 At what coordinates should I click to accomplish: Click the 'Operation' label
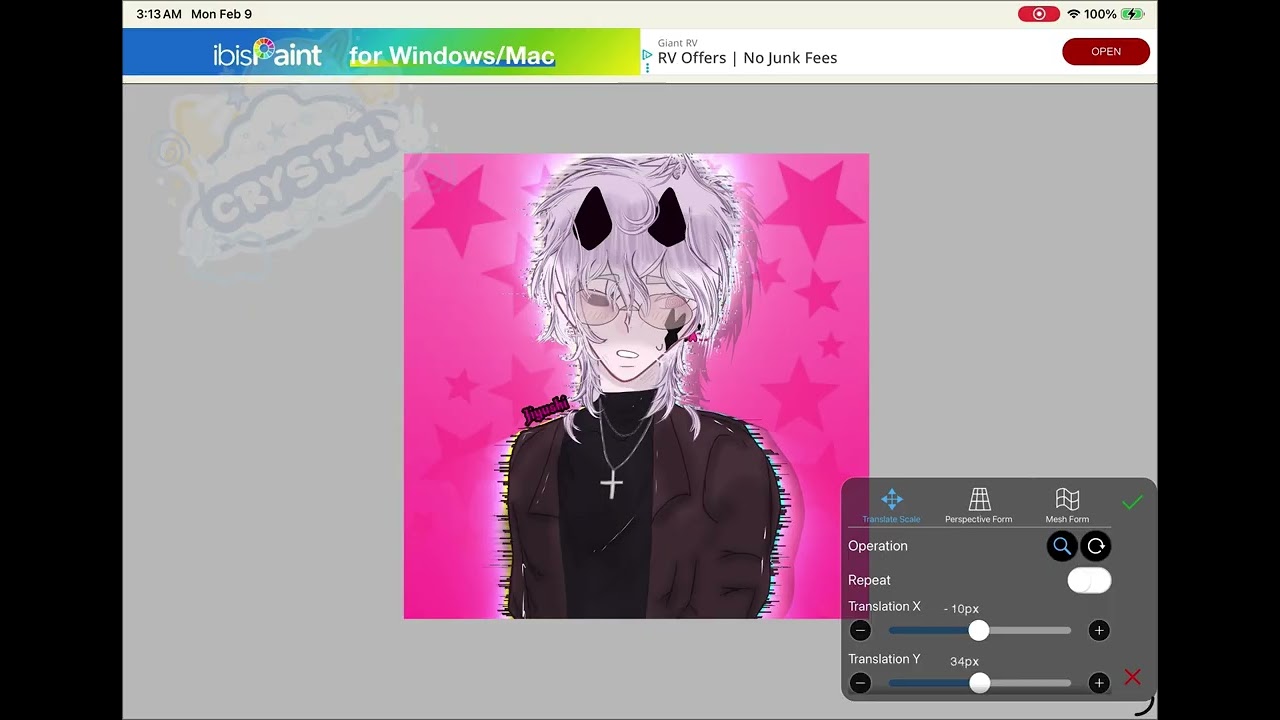[x=878, y=546]
